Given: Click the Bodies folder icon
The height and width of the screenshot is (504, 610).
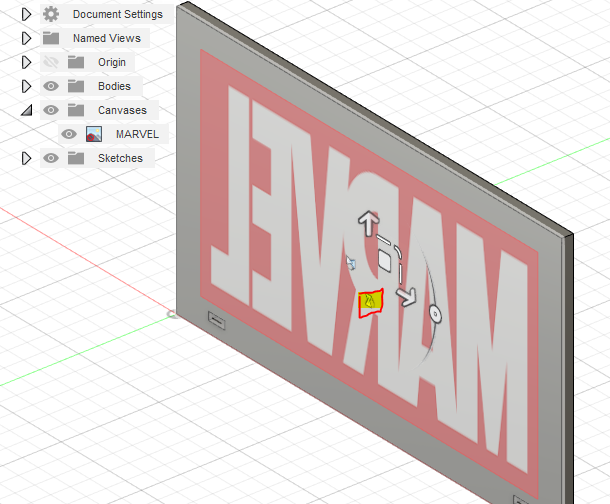Looking at the screenshot, I should click(76, 86).
